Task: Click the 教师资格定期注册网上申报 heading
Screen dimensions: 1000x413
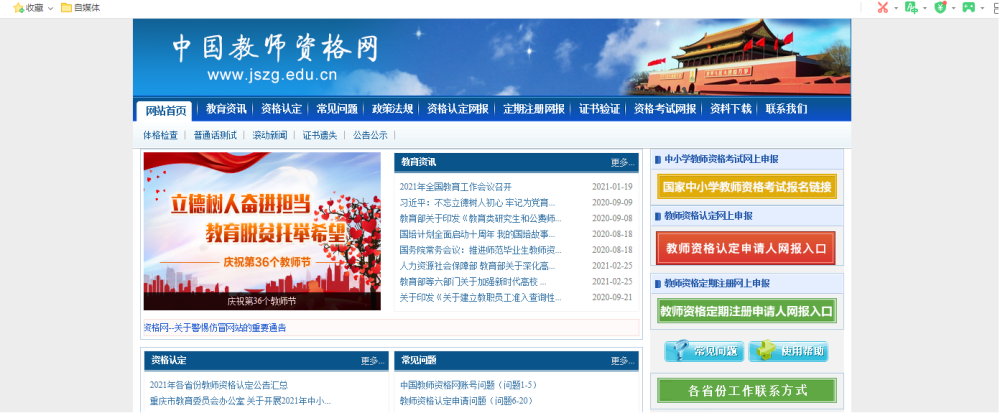Action: point(716,283)
